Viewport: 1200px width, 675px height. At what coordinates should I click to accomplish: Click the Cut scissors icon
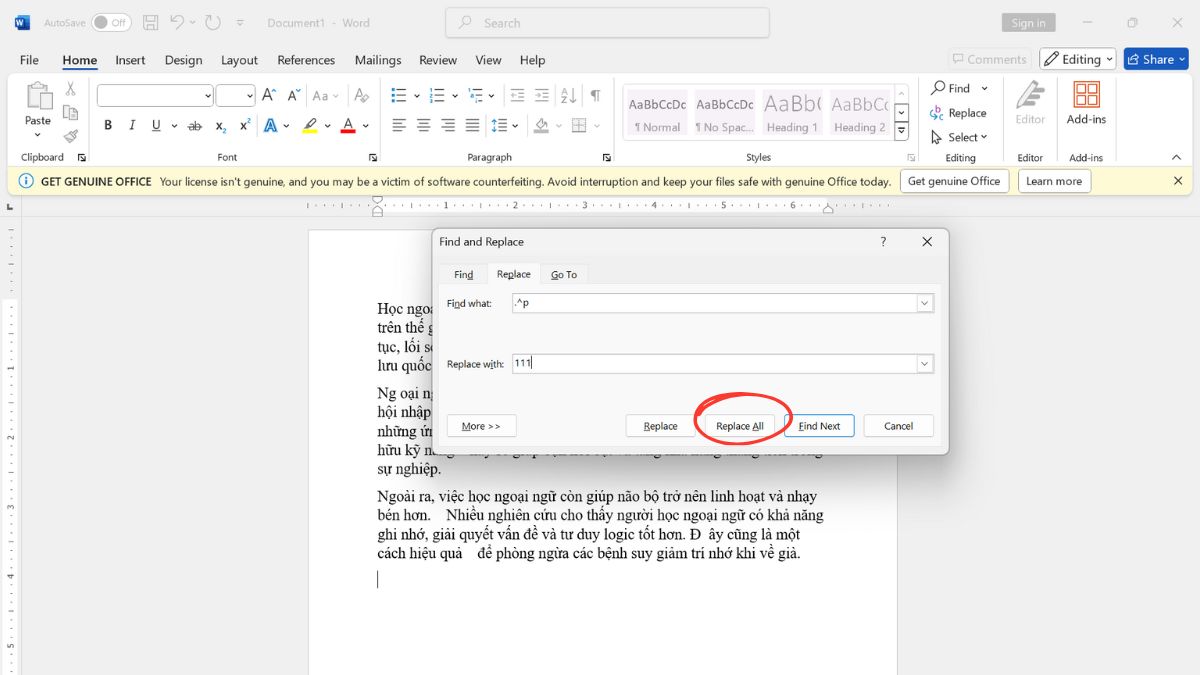tap(71, 88)
